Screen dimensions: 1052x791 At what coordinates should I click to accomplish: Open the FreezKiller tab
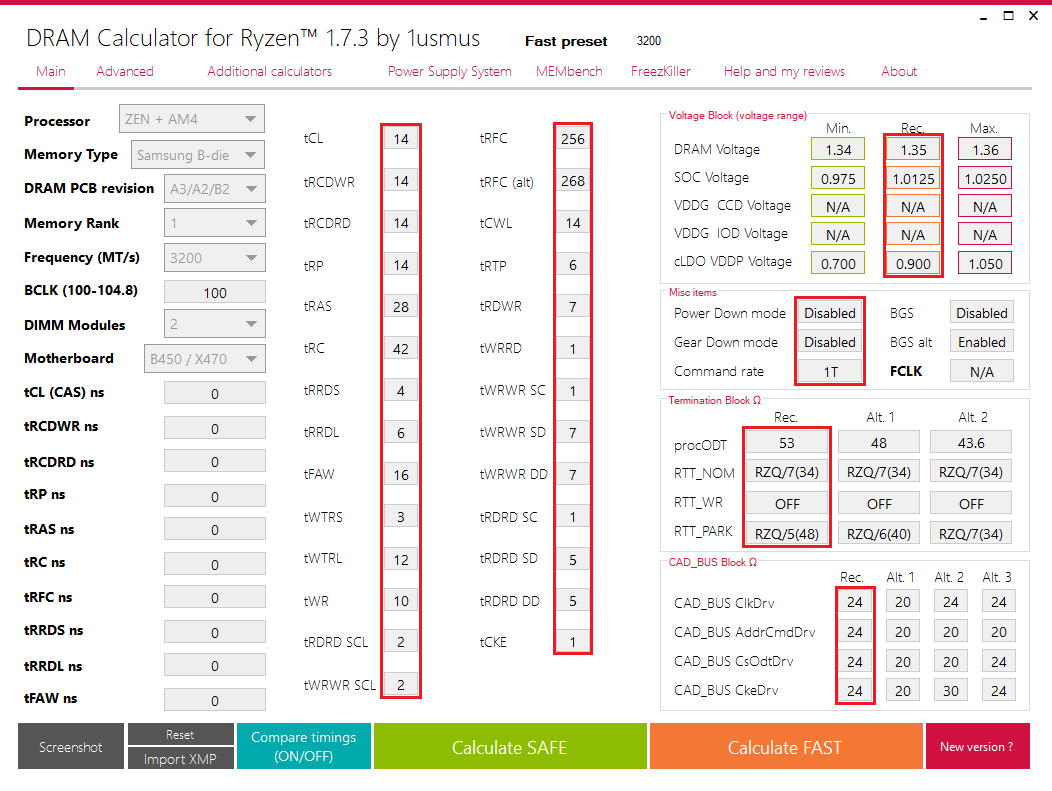660,71
